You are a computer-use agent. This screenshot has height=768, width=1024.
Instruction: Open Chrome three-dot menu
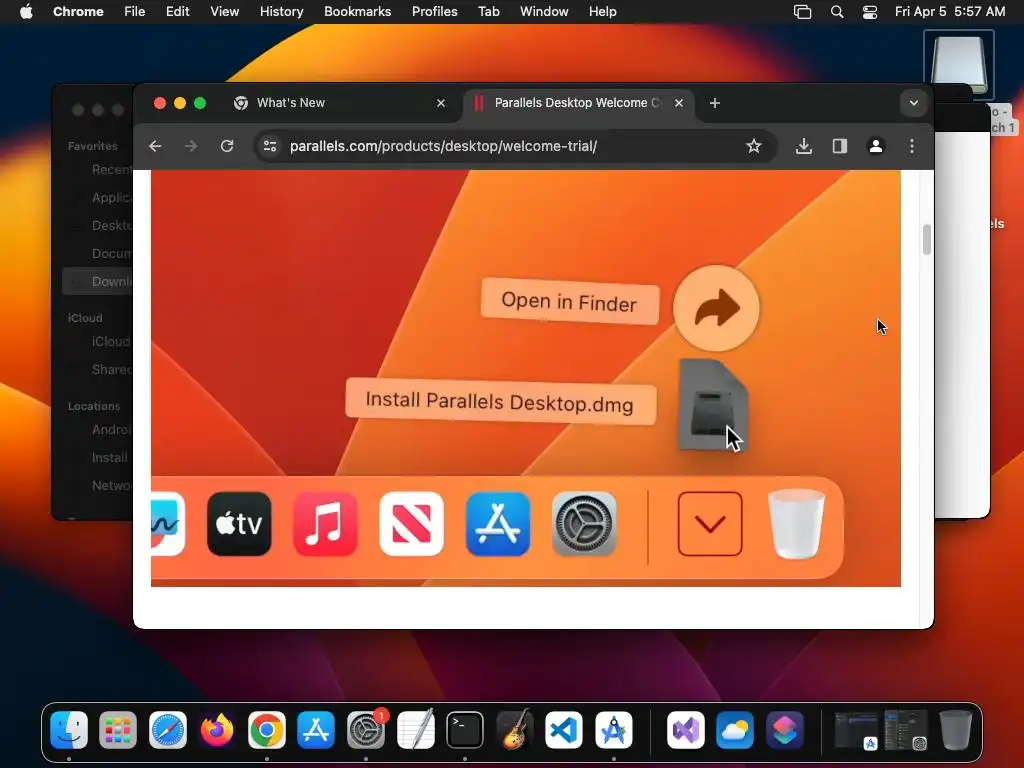[x=912, y=146]
